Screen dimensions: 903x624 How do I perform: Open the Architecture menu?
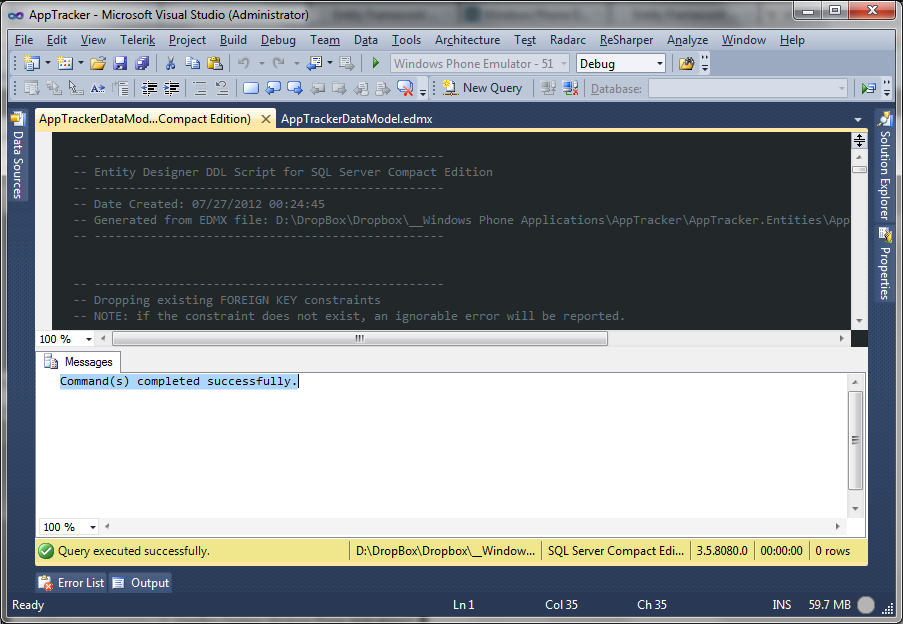467,40
